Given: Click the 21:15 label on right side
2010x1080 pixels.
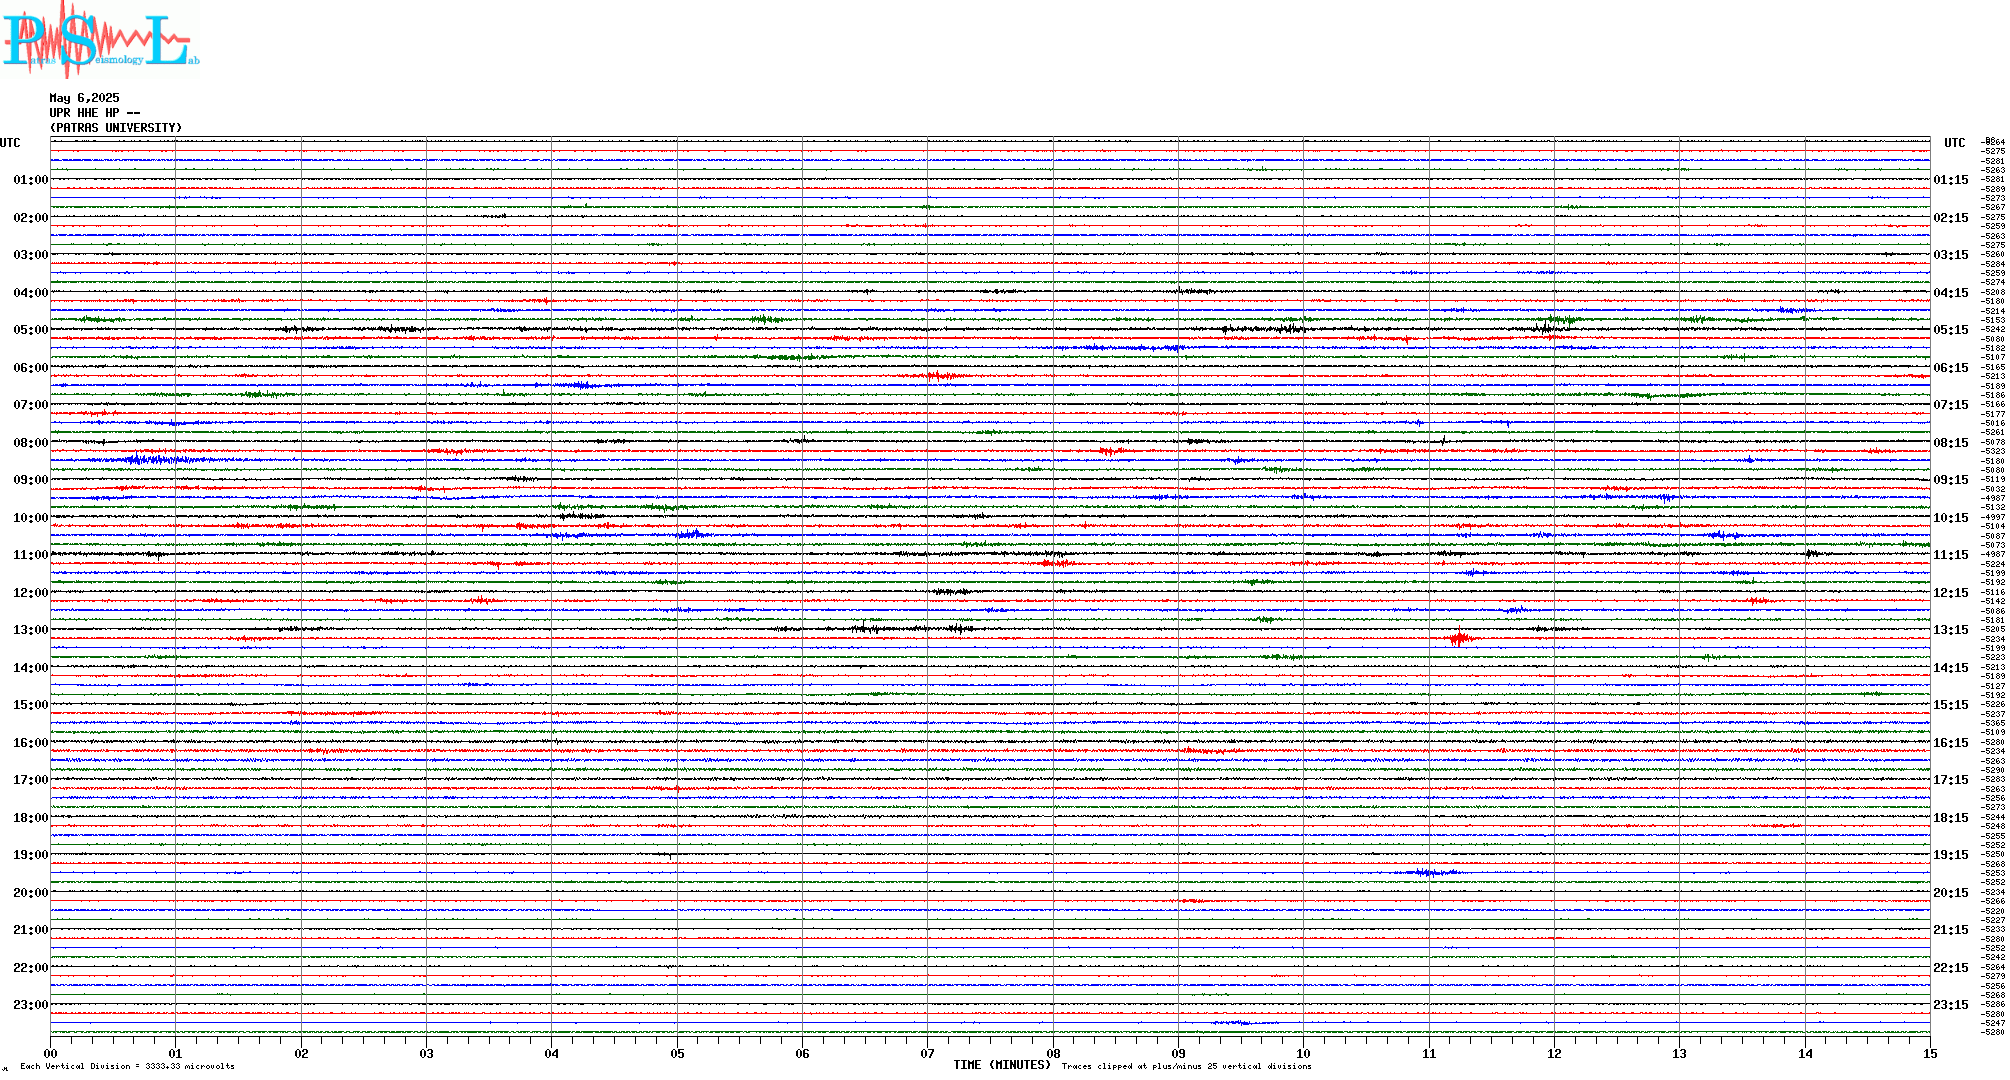Looking at the screenshot, I should tap(1951, 930).
